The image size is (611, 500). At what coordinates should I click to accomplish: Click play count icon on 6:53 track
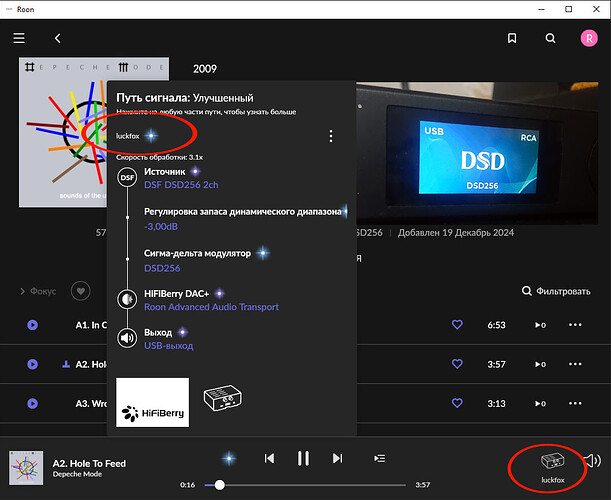pos(540,325)
